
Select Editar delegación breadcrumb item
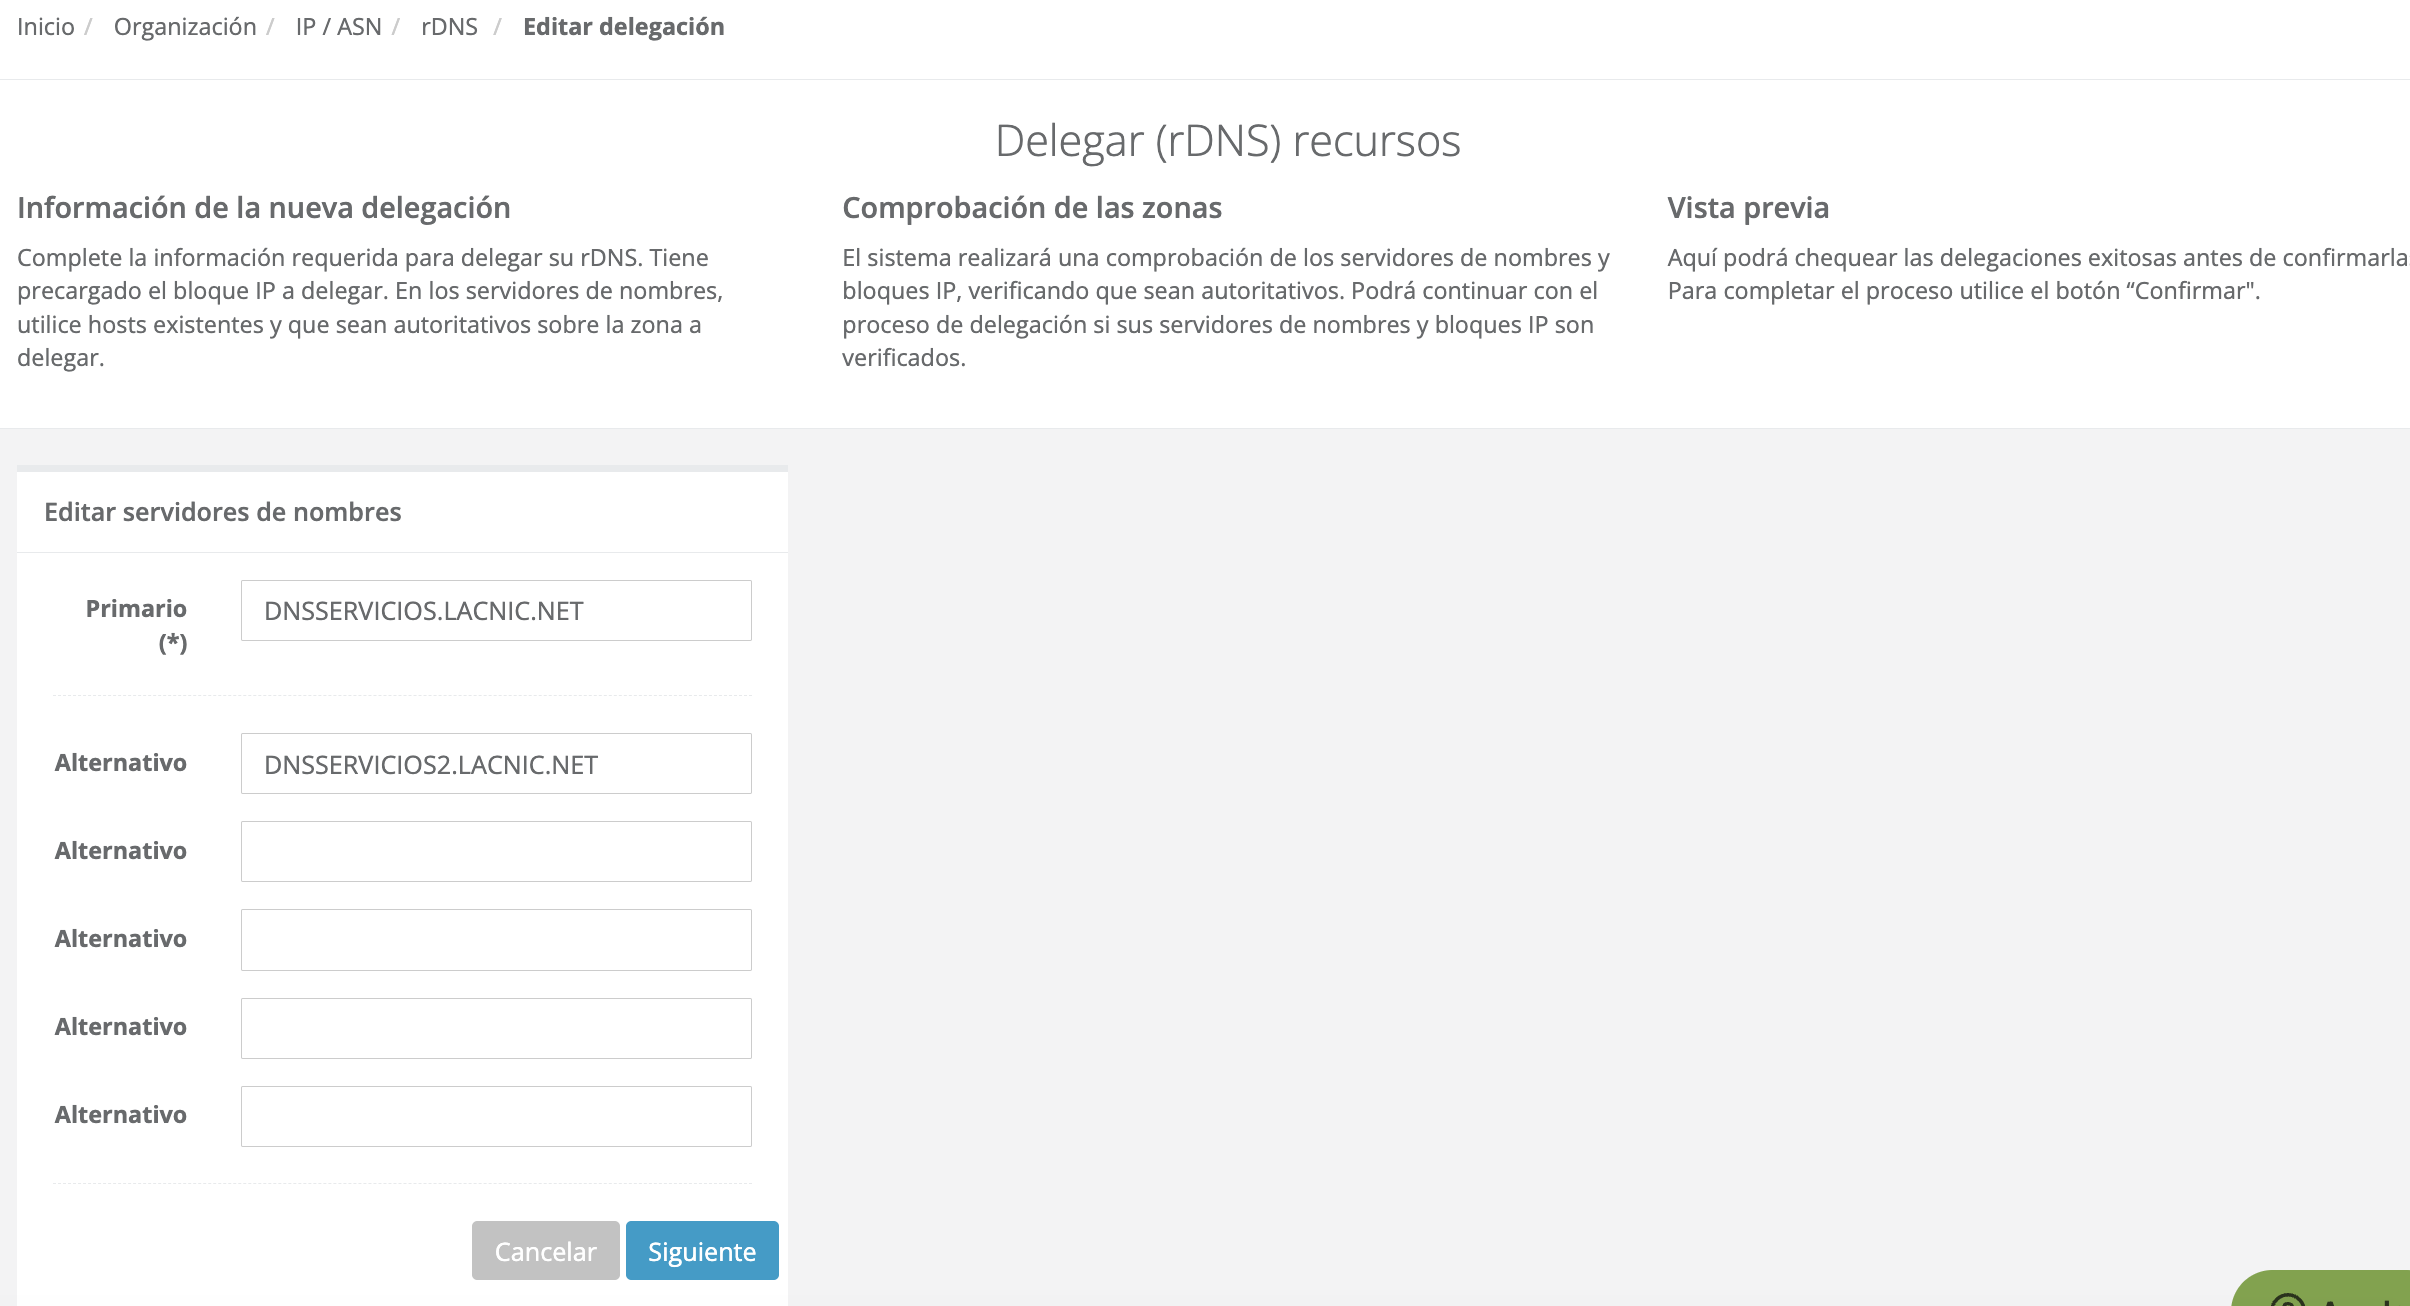point(623,27)
